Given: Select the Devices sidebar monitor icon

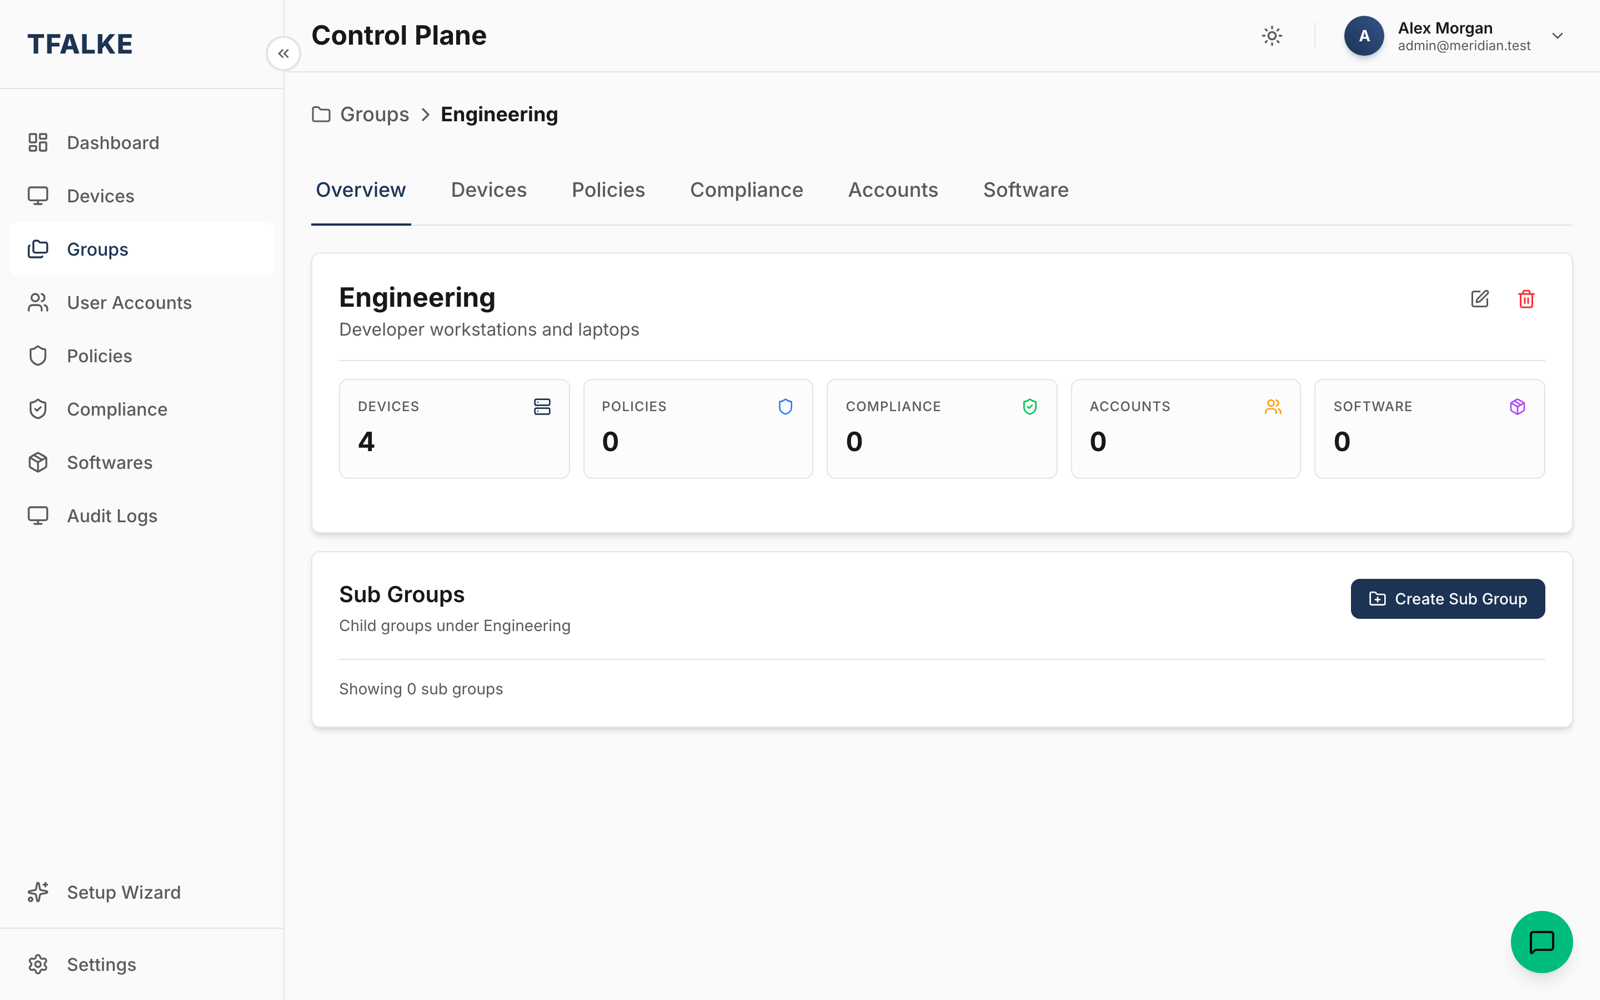Looking at the screenshot, I should pos(38,196).
